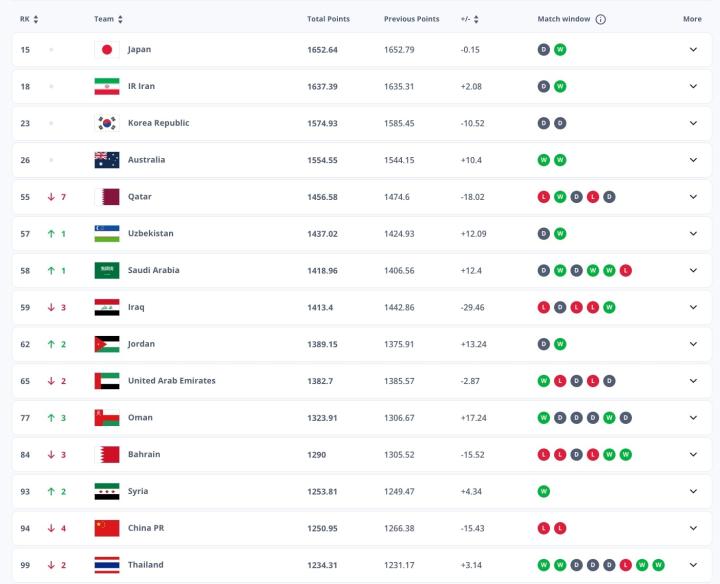Viewport: 720px width, 584px height.
Task: Expand the Uzbekistan row details
Action: (x=692, y=234)
